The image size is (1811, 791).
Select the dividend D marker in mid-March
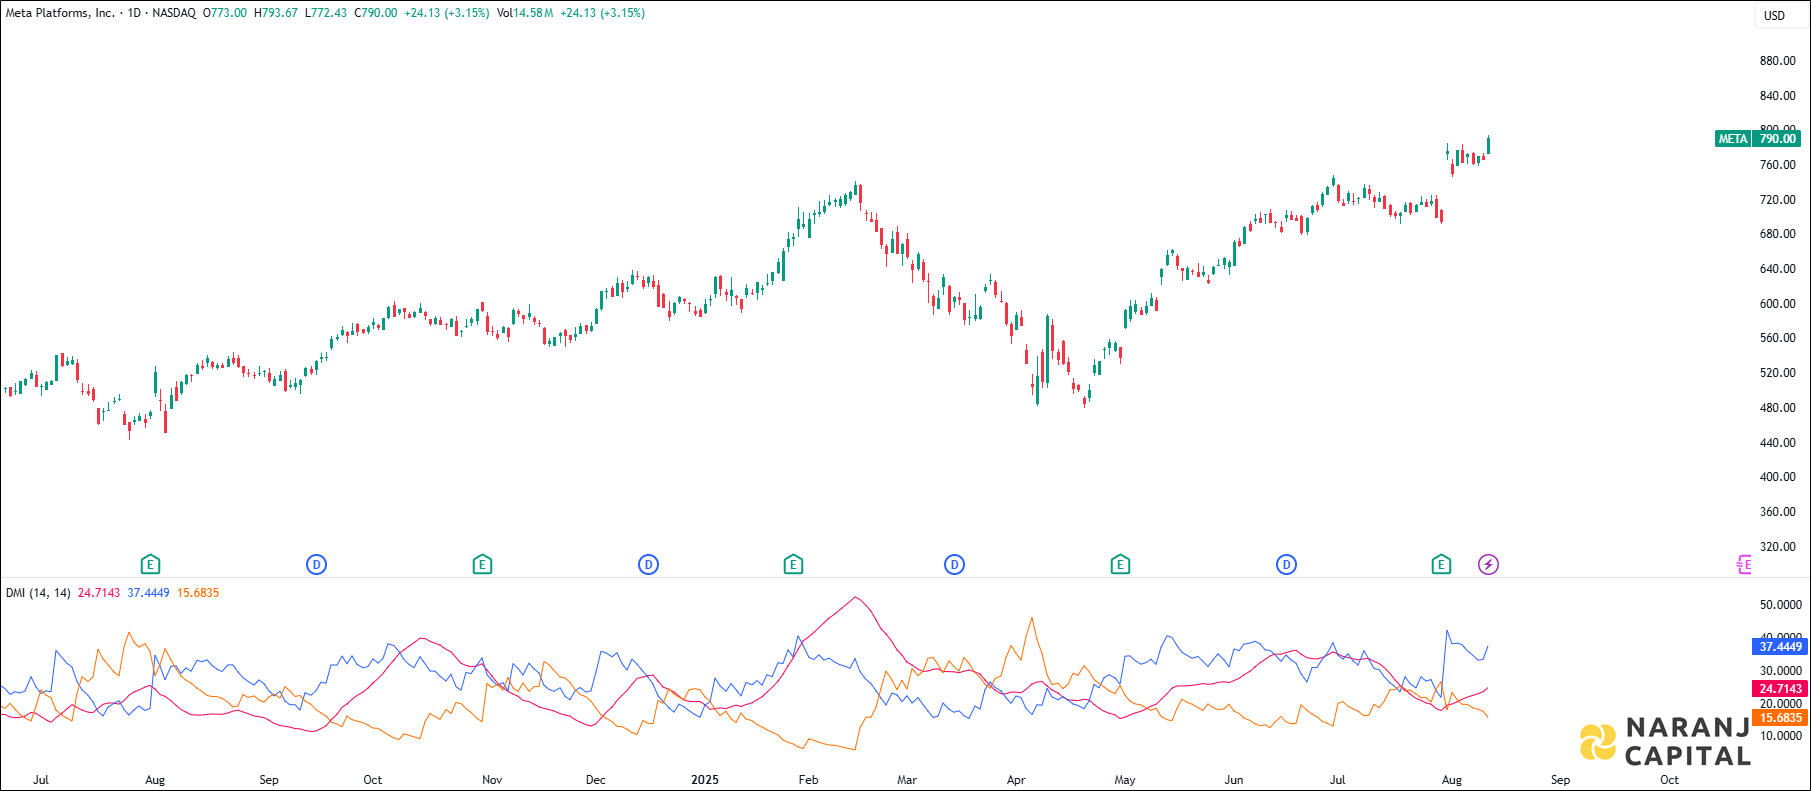(954, 565)
